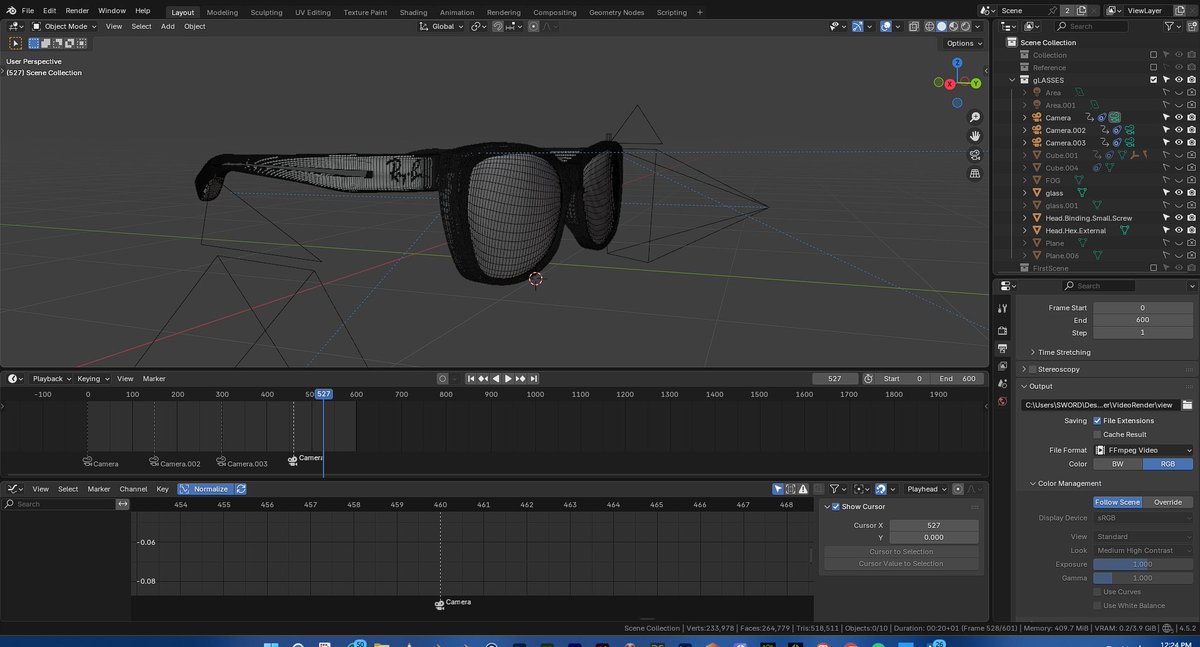The height and width of the screenshot is (647, 1200).
Task: Toggle Head.Hex.External viewport visibility
Action: coord(1179,230)
